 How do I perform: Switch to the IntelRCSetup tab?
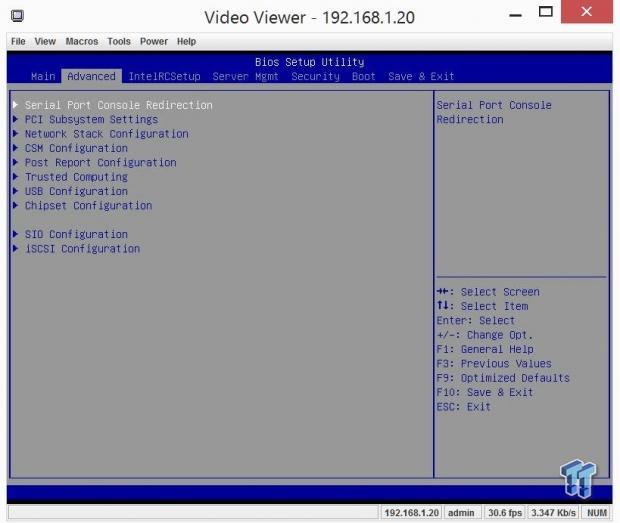[164, 76]
